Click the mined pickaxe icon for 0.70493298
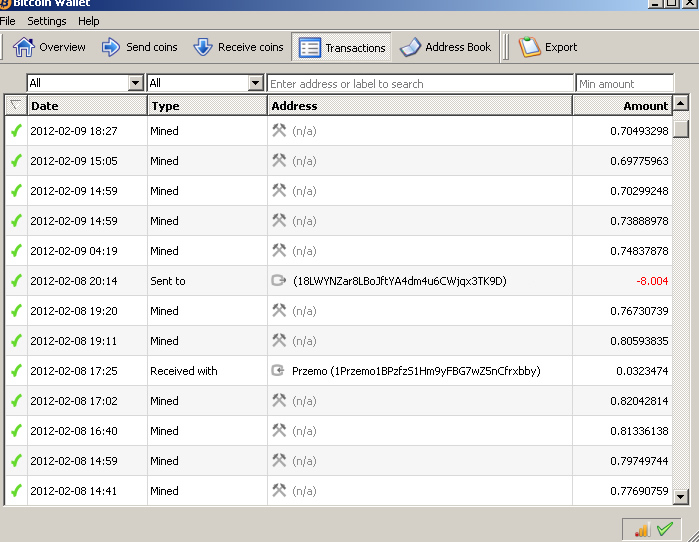 (279, 131)
